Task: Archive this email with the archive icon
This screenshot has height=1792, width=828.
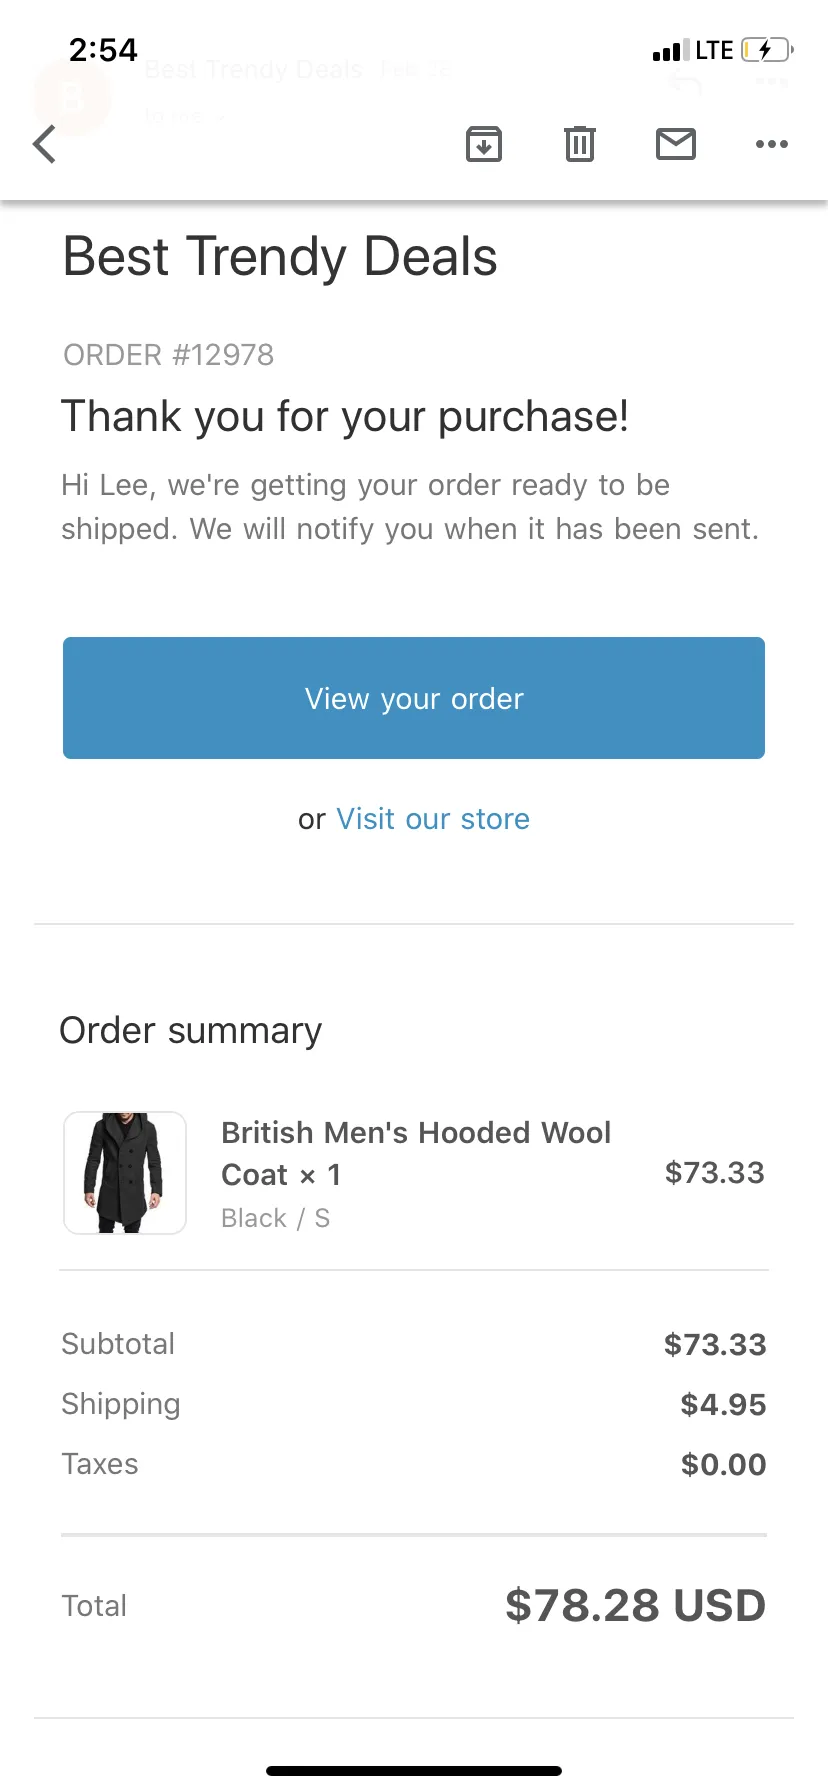Action: point(484,144)
